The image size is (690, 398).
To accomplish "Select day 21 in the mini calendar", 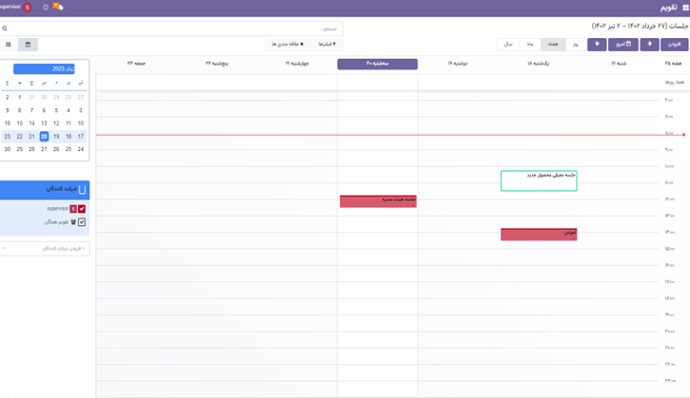I will [x=32, y=136].
